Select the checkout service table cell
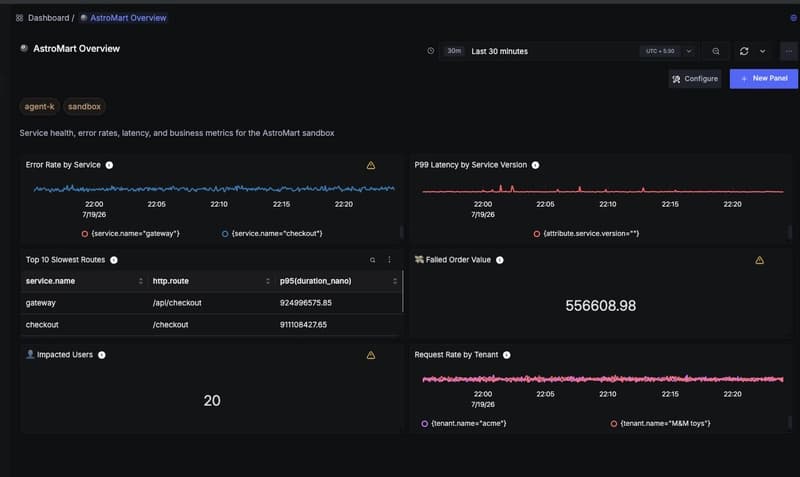800x477 pixels. (x=42, y=324)
